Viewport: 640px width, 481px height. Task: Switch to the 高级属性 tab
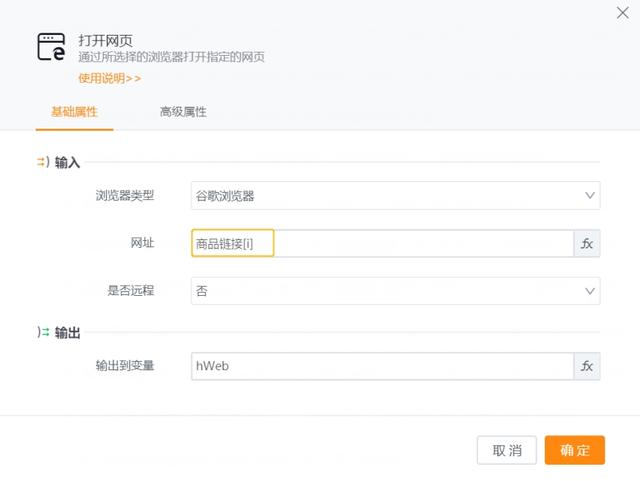[183, 112]
